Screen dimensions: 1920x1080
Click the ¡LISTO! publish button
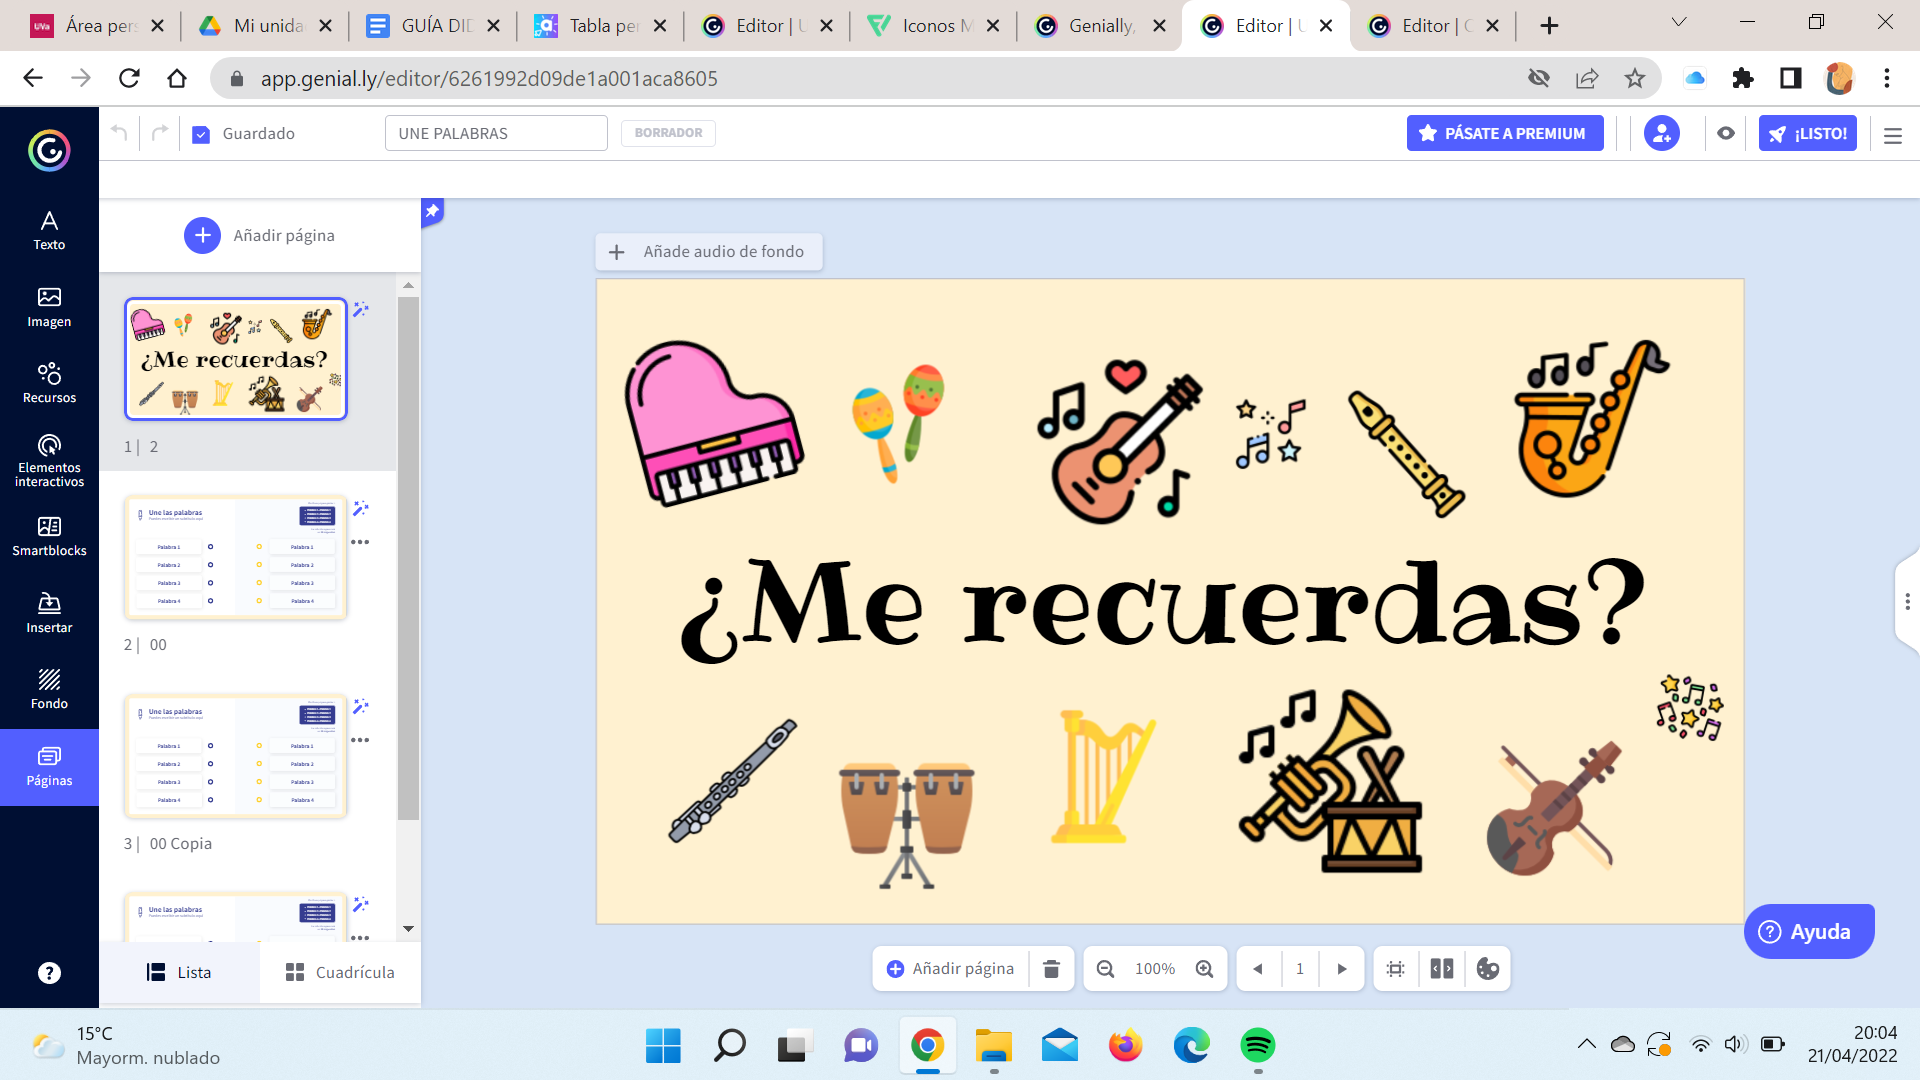pos(1807,133)
